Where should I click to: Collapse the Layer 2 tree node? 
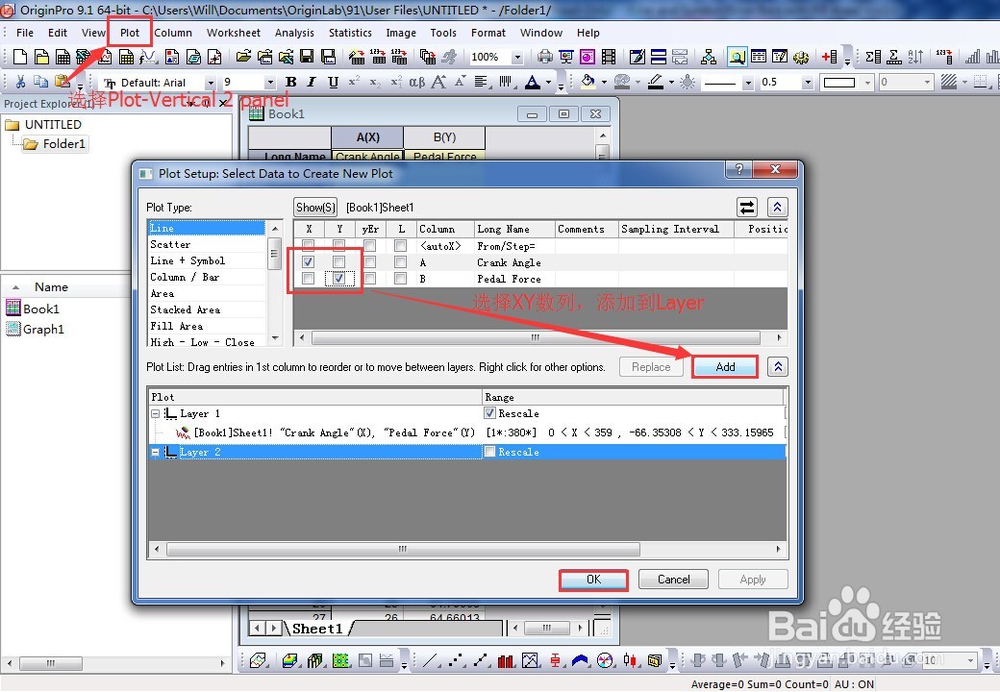click(x=155, y=452)
